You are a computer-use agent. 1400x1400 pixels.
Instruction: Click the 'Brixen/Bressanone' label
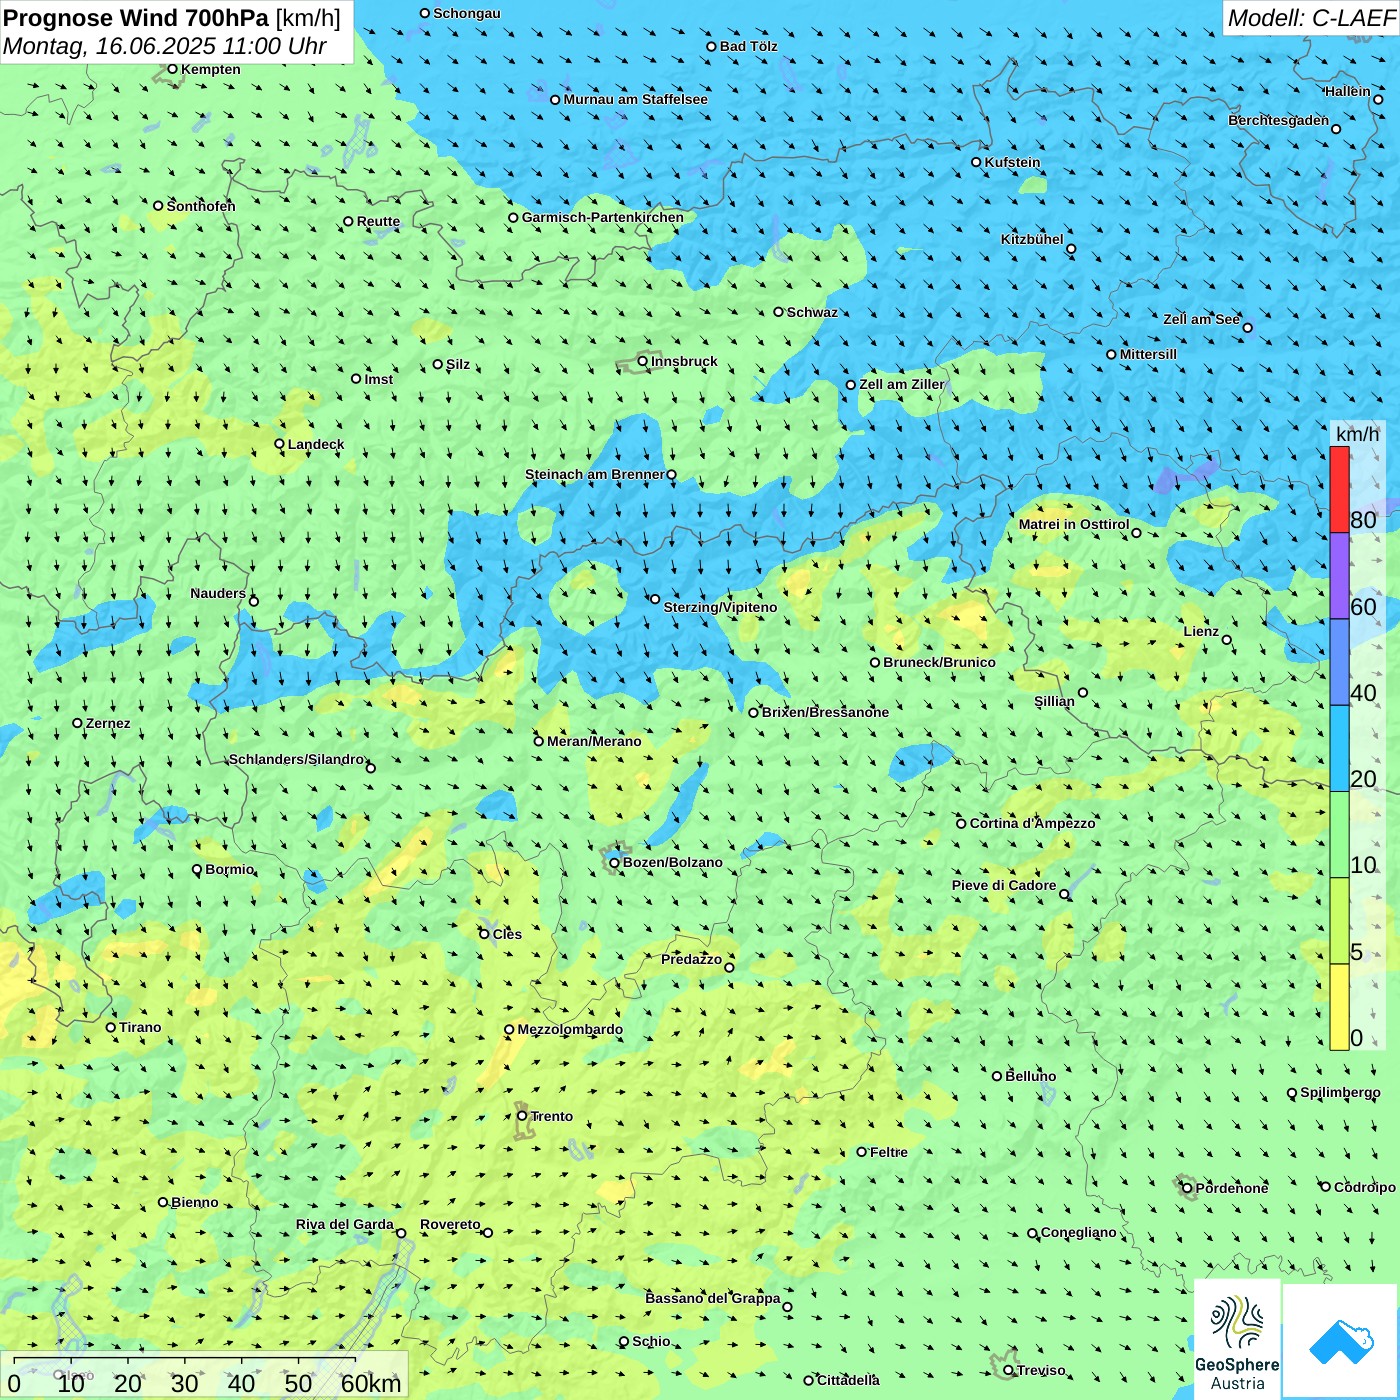coord(826,712)
